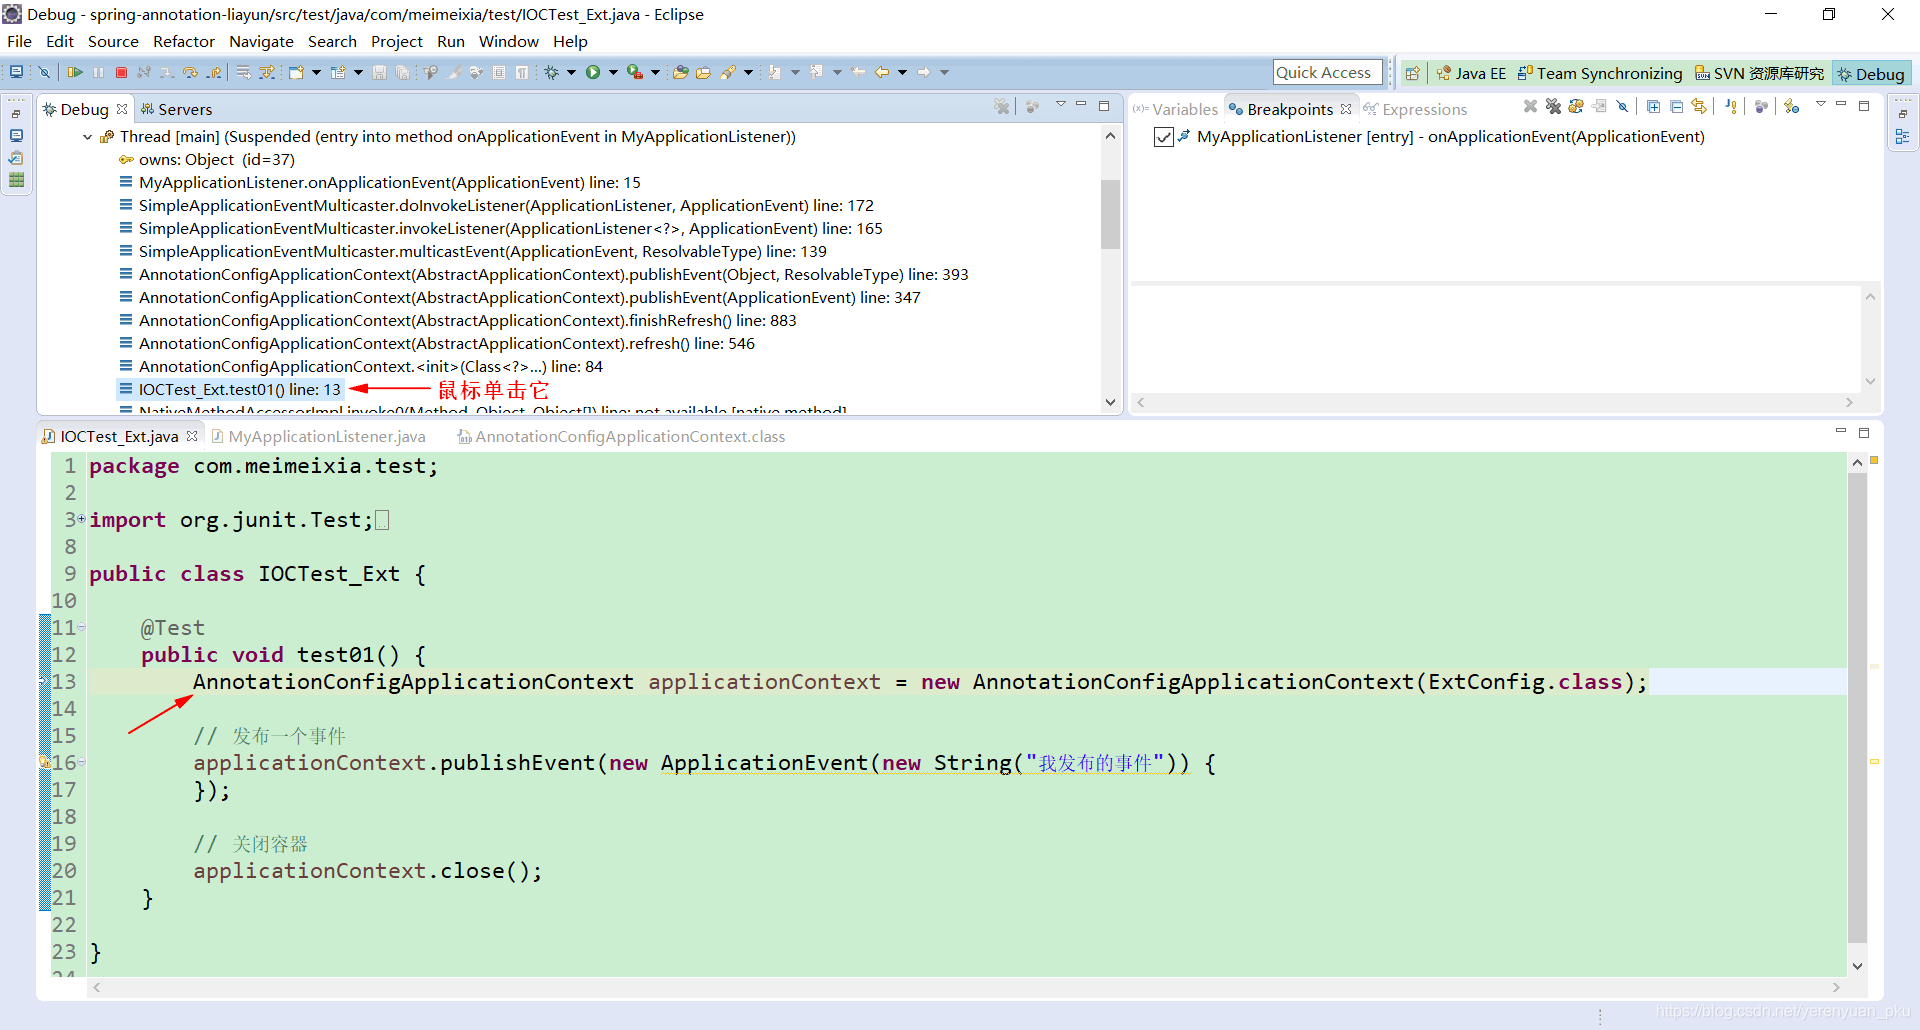This screenshot has width=1920, height=1030.
Task: Click the Step Return button
Action: (x=215, y=72)
